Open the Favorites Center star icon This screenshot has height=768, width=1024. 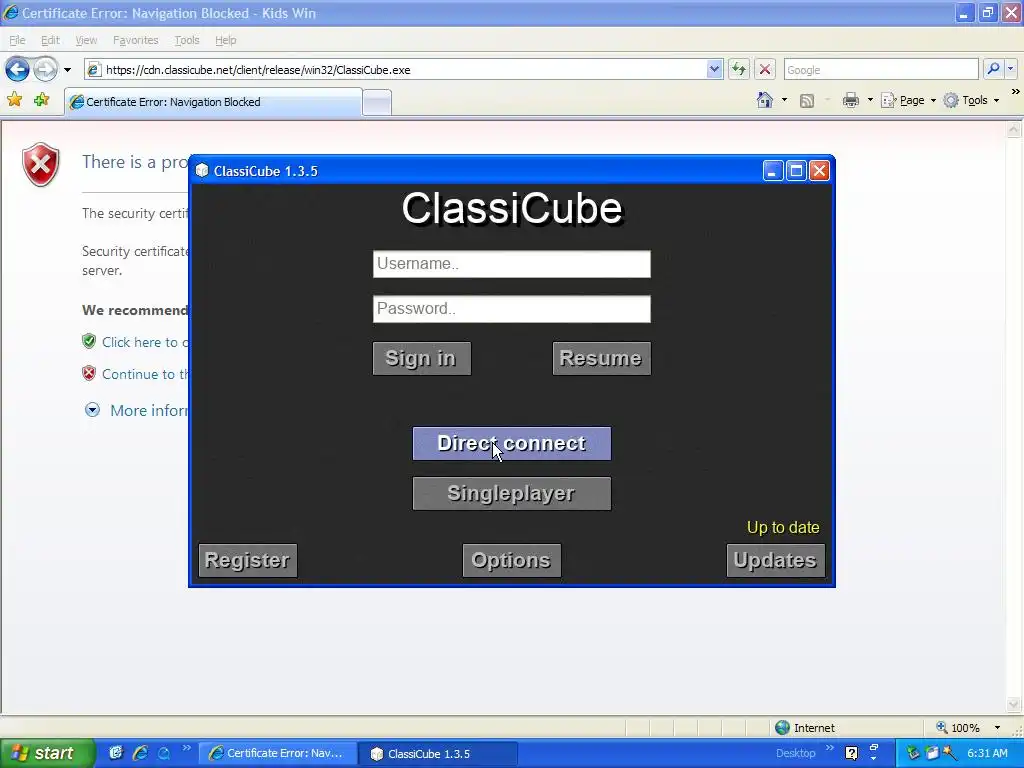pos(14,100)
